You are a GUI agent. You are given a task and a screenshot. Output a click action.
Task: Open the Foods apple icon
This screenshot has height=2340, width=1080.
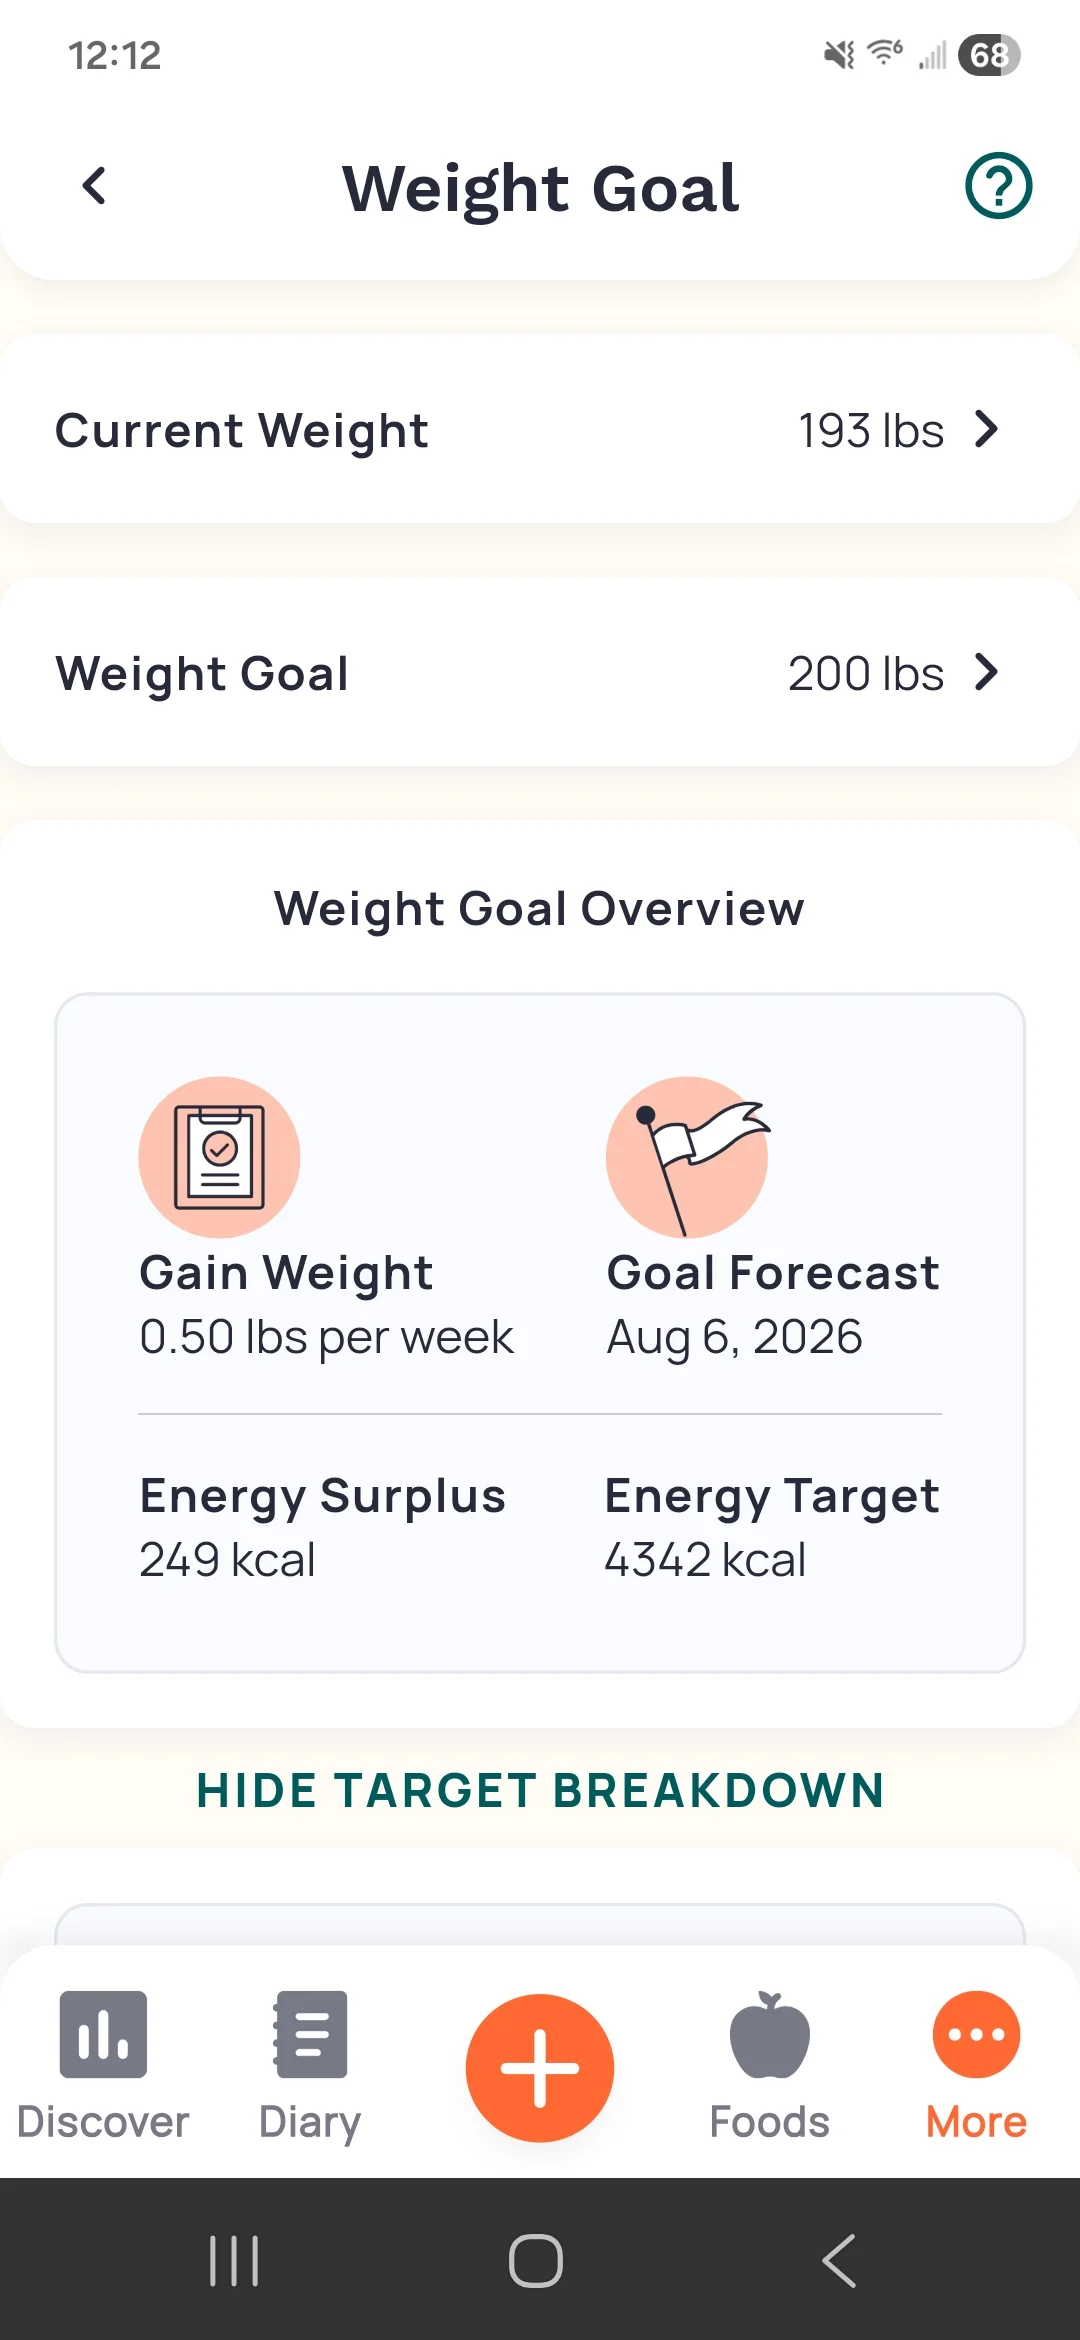click(769, 2034)
